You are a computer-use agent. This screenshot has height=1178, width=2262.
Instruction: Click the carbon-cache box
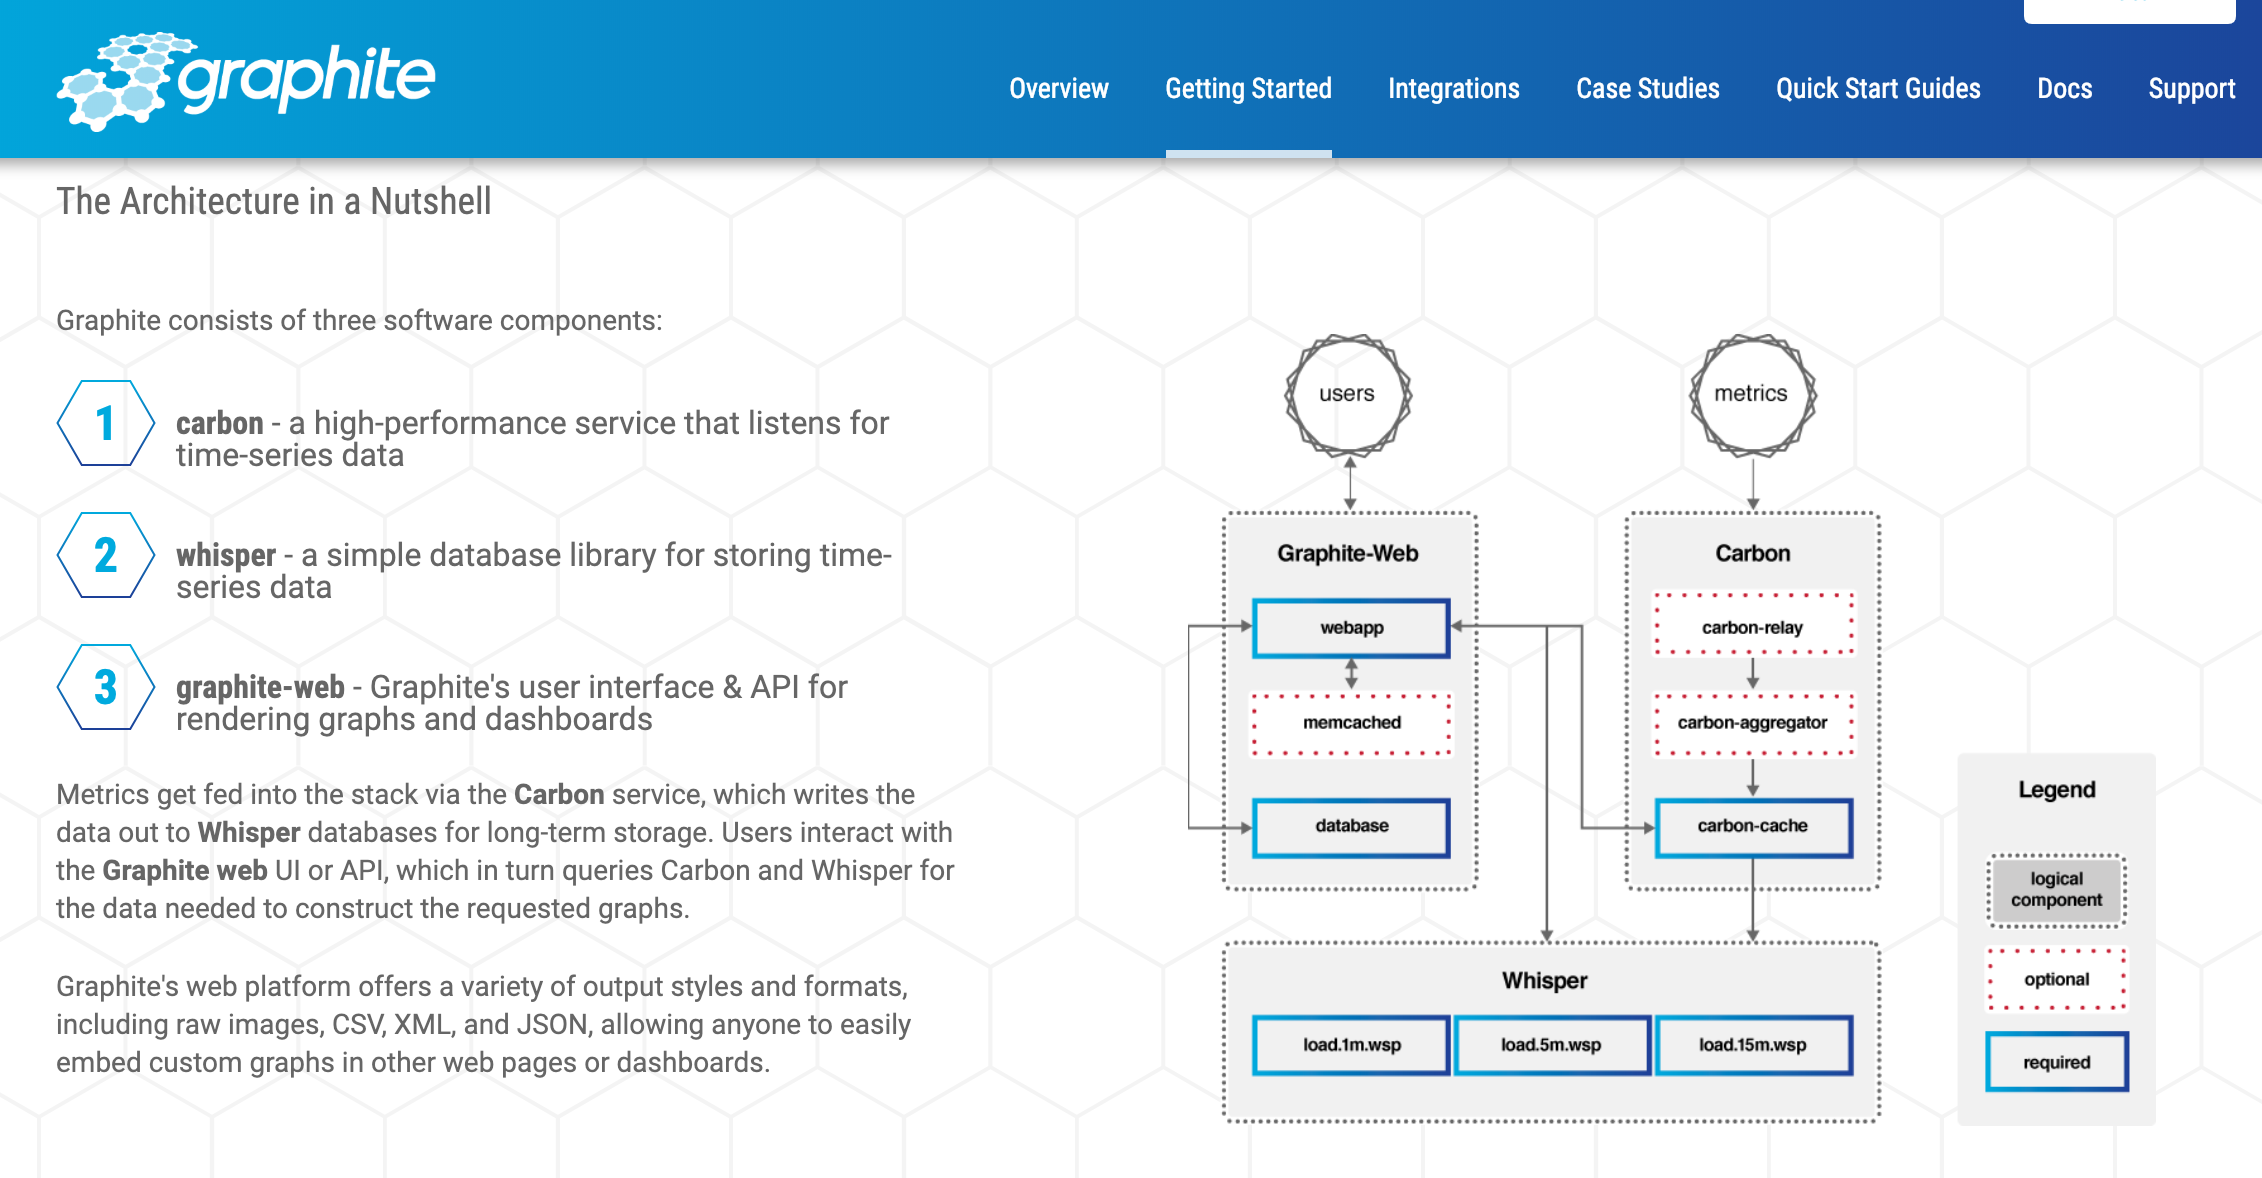(1753, 827)
